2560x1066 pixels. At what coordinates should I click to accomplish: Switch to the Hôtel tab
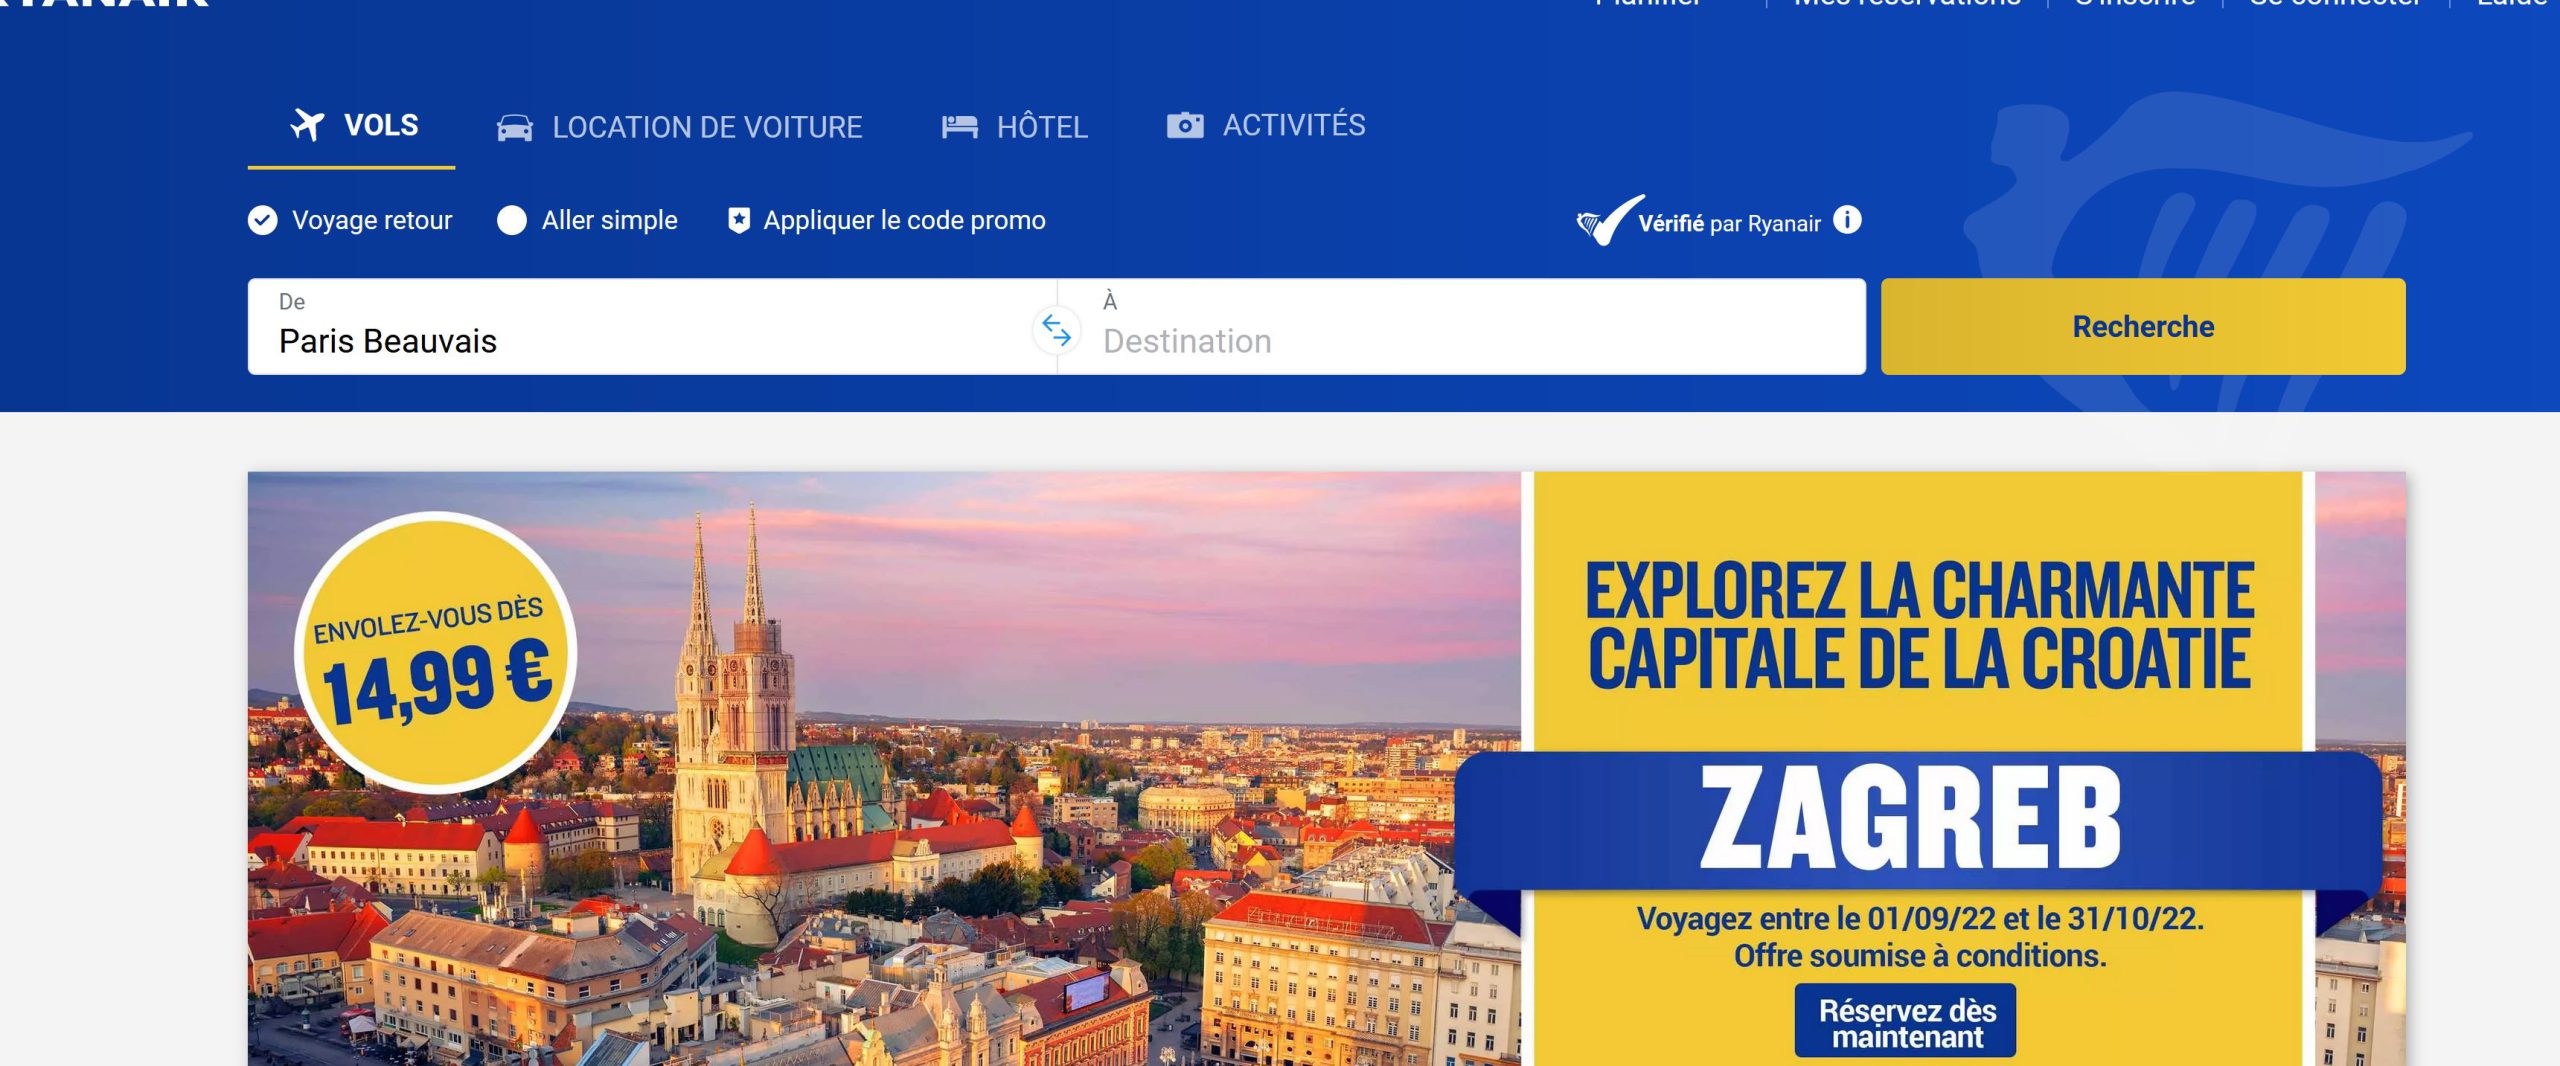[1014, 127]
